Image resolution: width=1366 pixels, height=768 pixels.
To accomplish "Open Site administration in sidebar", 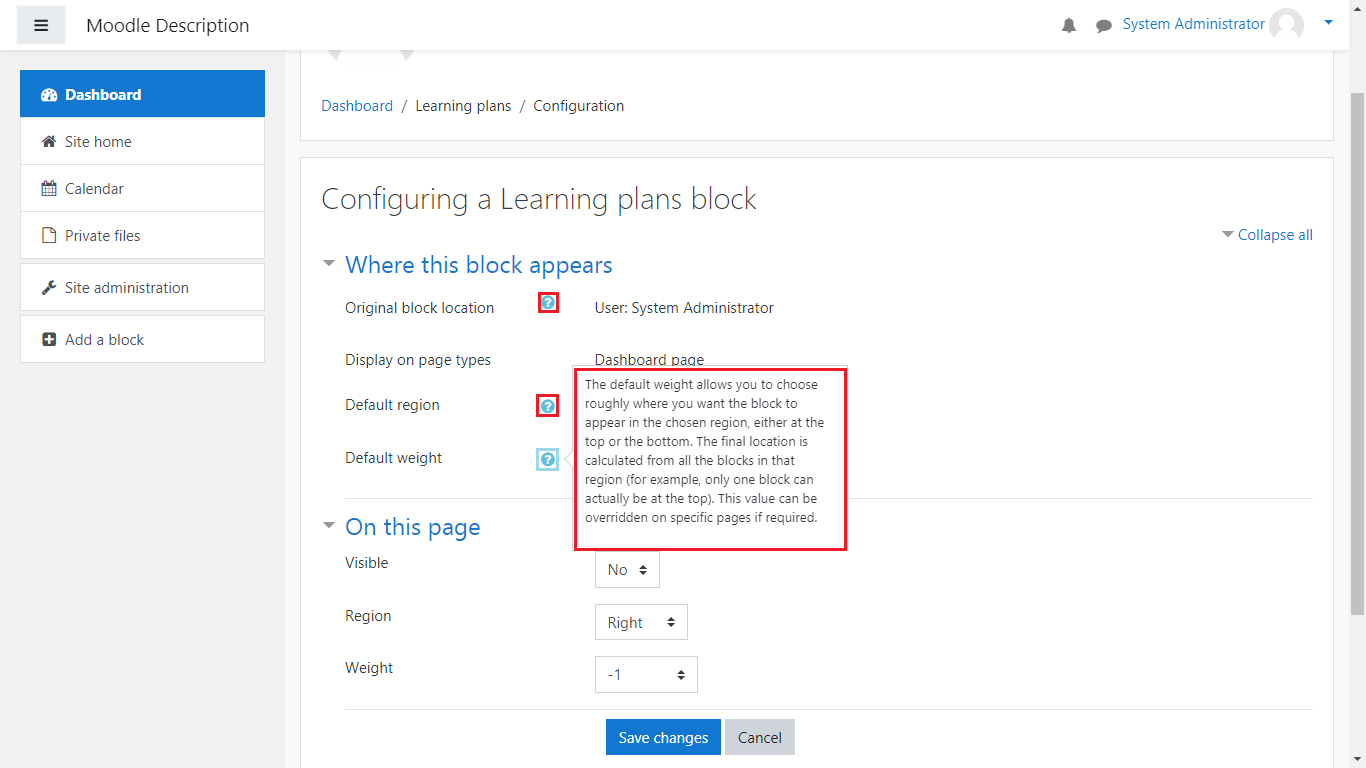I will point(126,288).
